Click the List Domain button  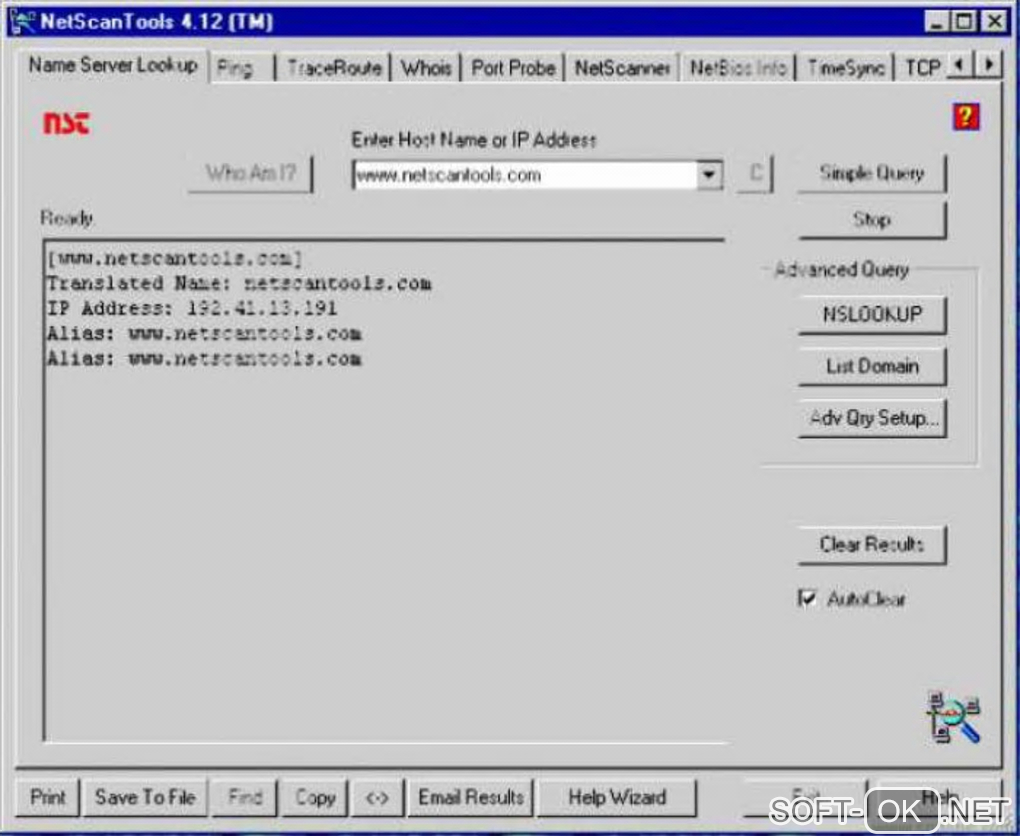point(872,366)
